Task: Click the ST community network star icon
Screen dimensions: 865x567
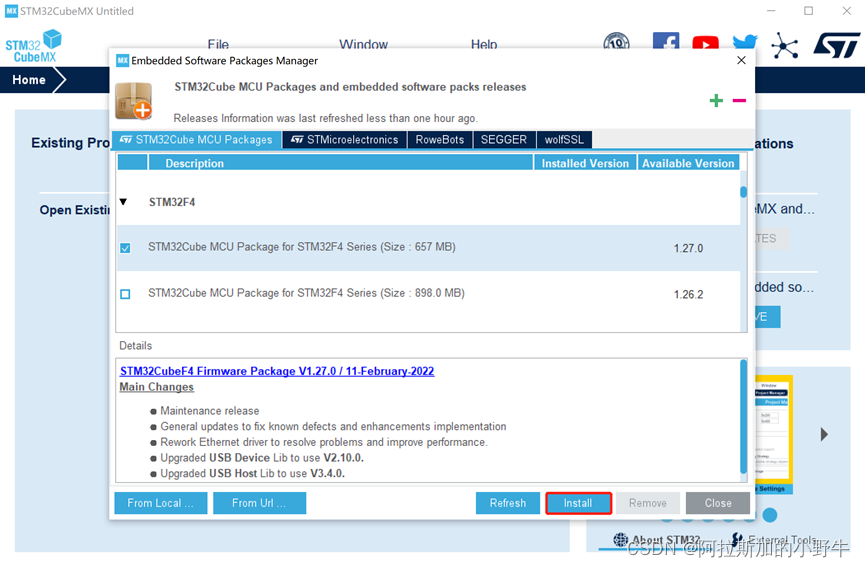Action: click(784, 45)
